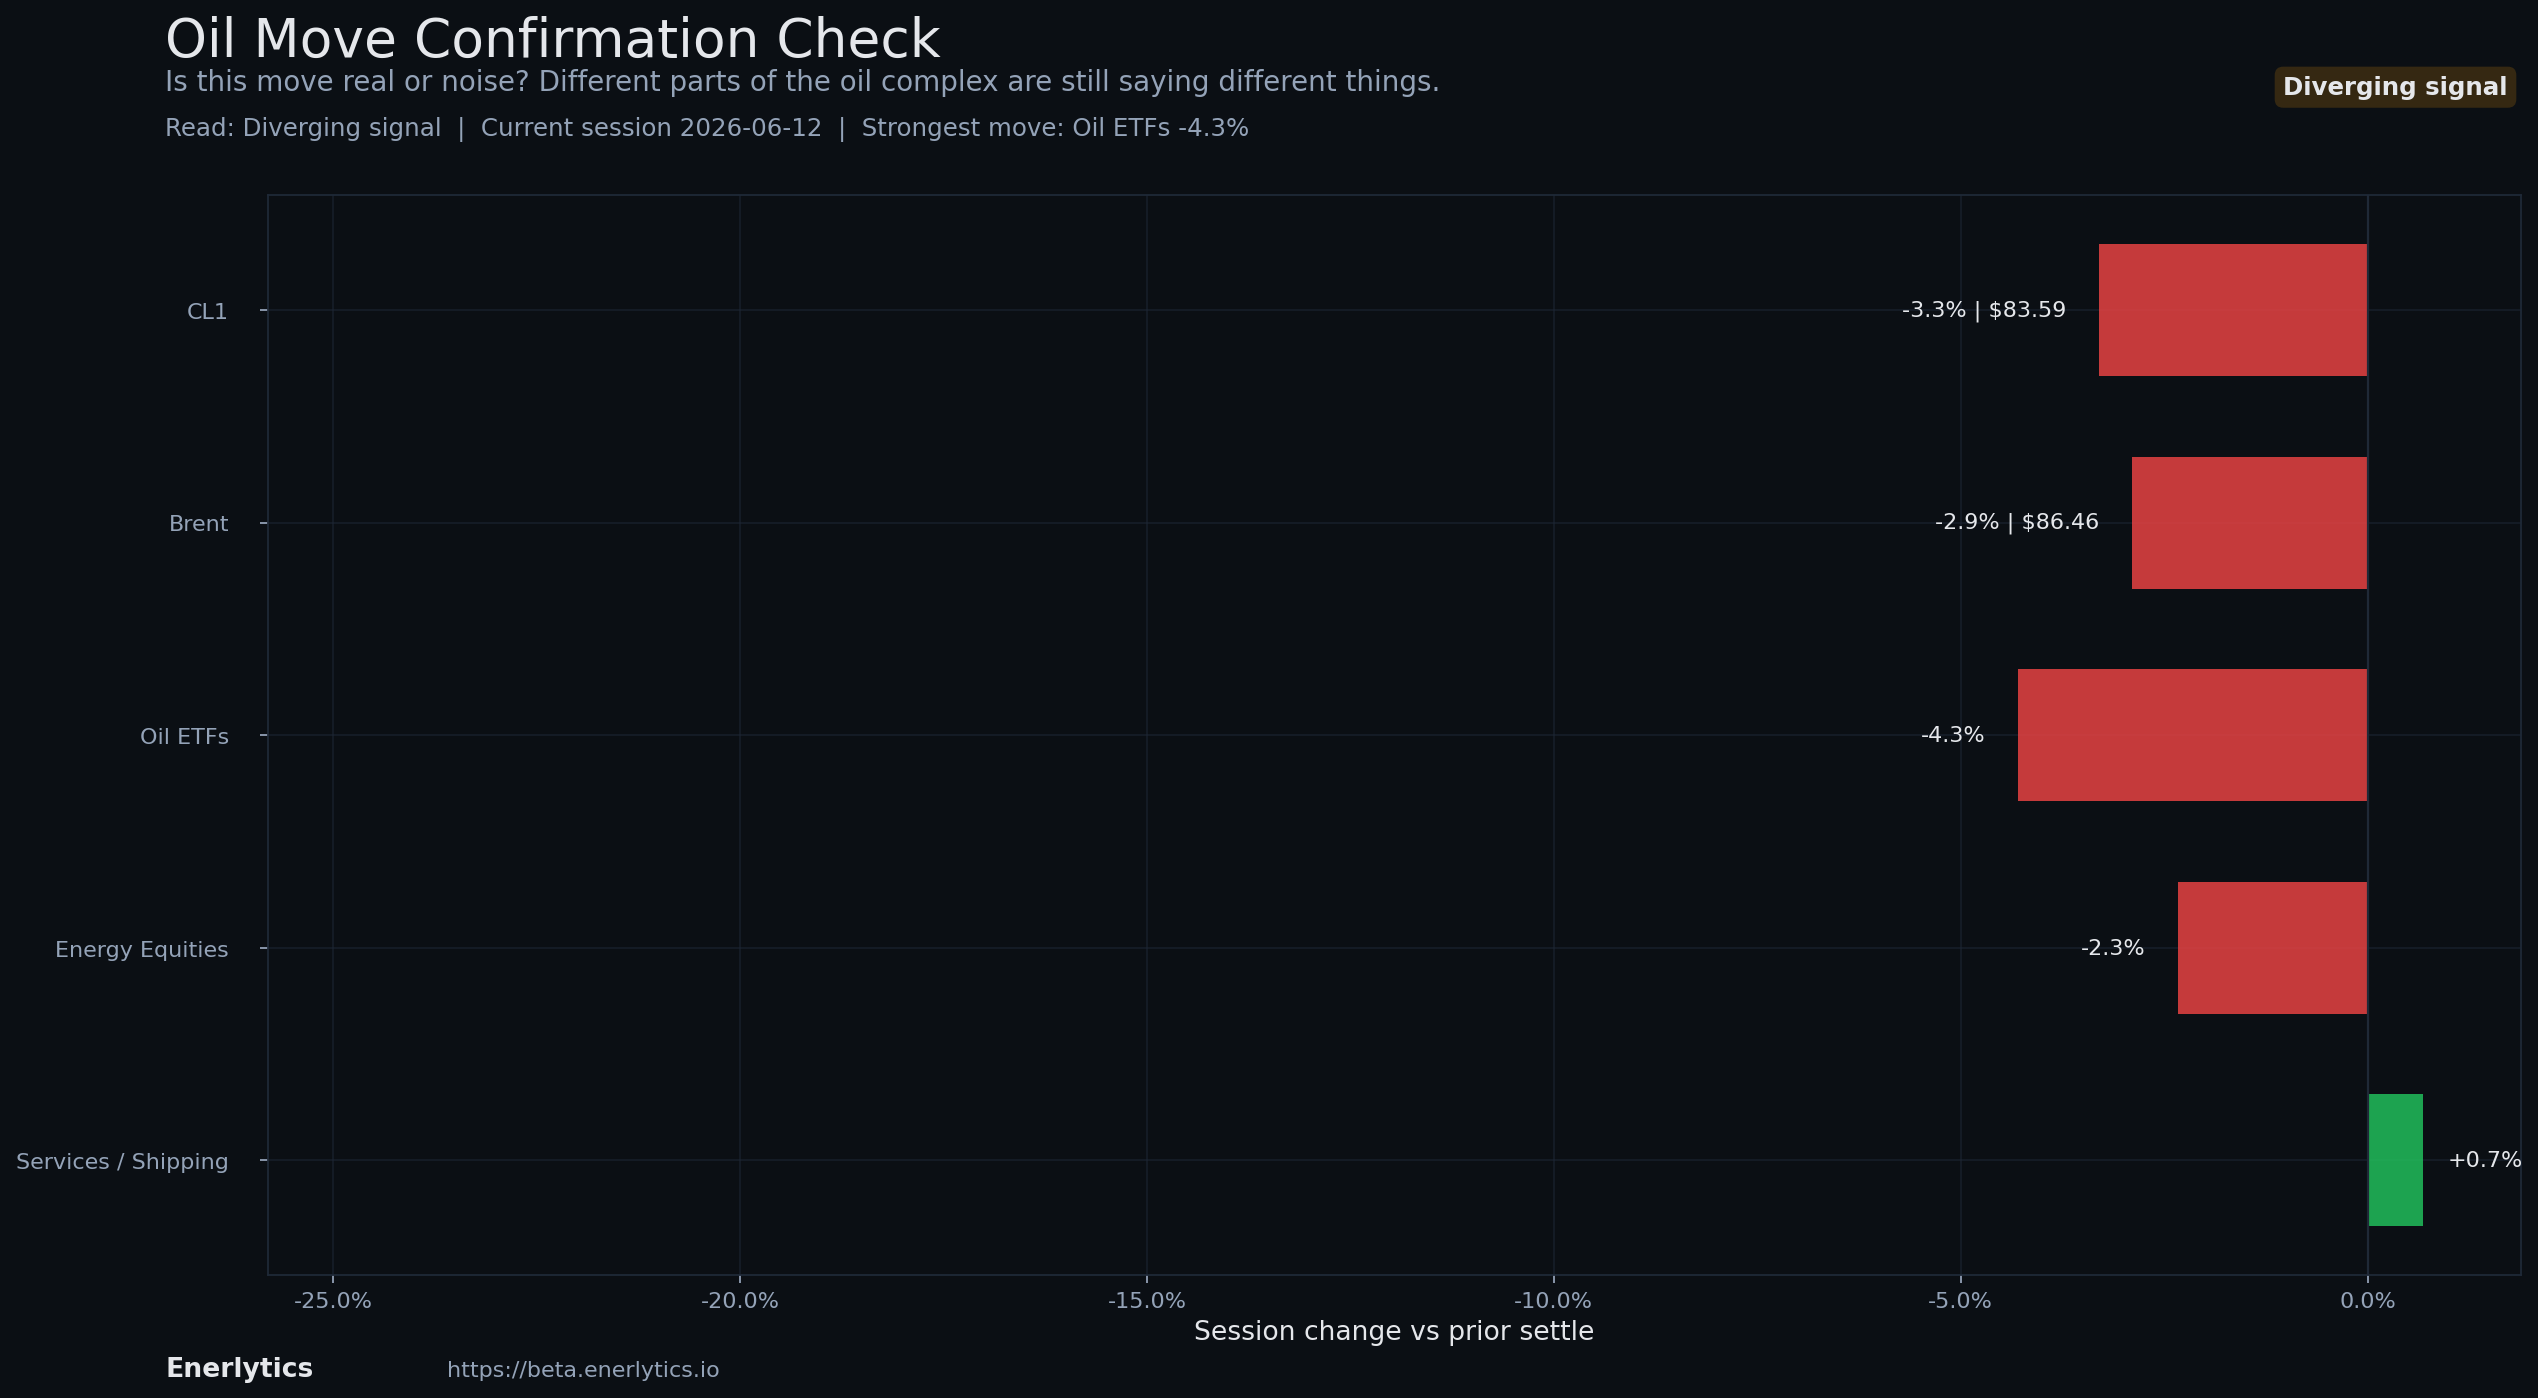Screen dimensions: 2538x1398
Task: Click the Session change vs prior settle title
Action: tap(1393, 1332)
